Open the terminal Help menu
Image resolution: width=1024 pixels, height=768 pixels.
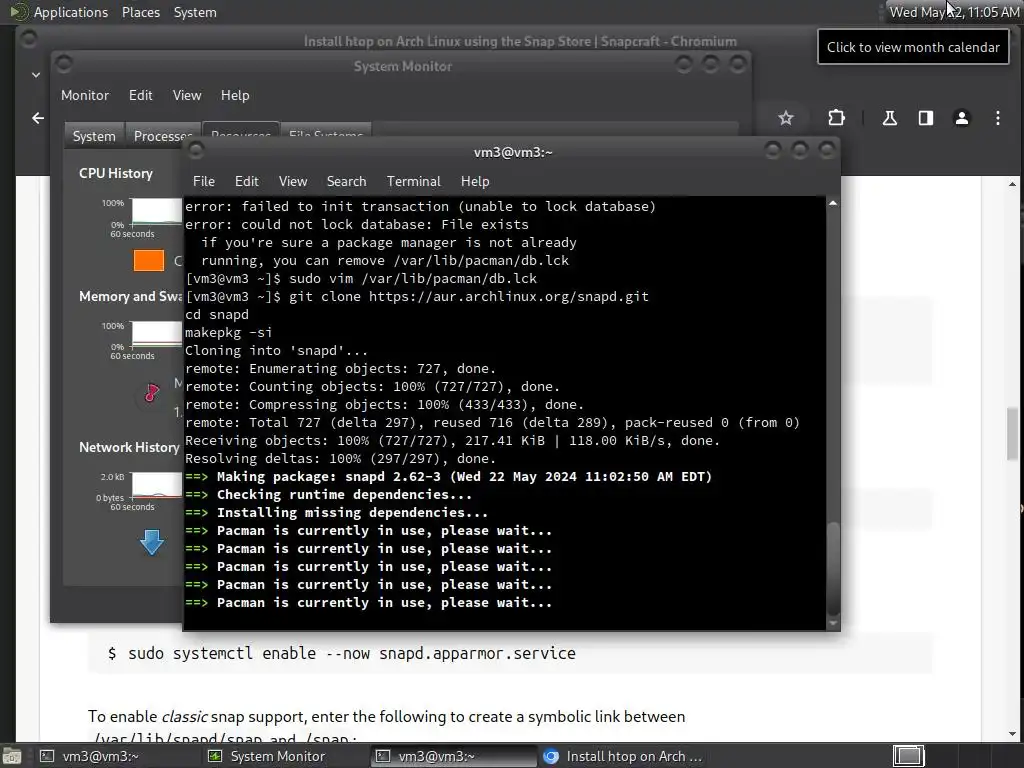pos(475,182)
